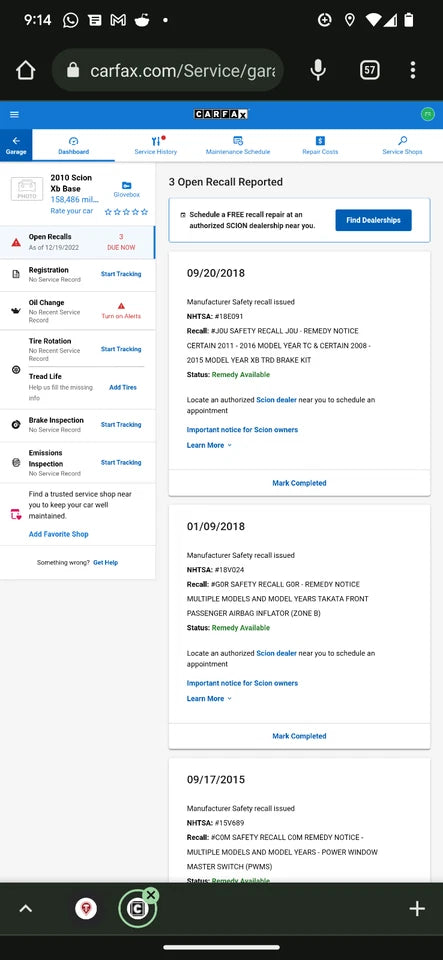Expand the bottom tab strip chevron
Screen dimensions: 443x960
coord(25,909)
